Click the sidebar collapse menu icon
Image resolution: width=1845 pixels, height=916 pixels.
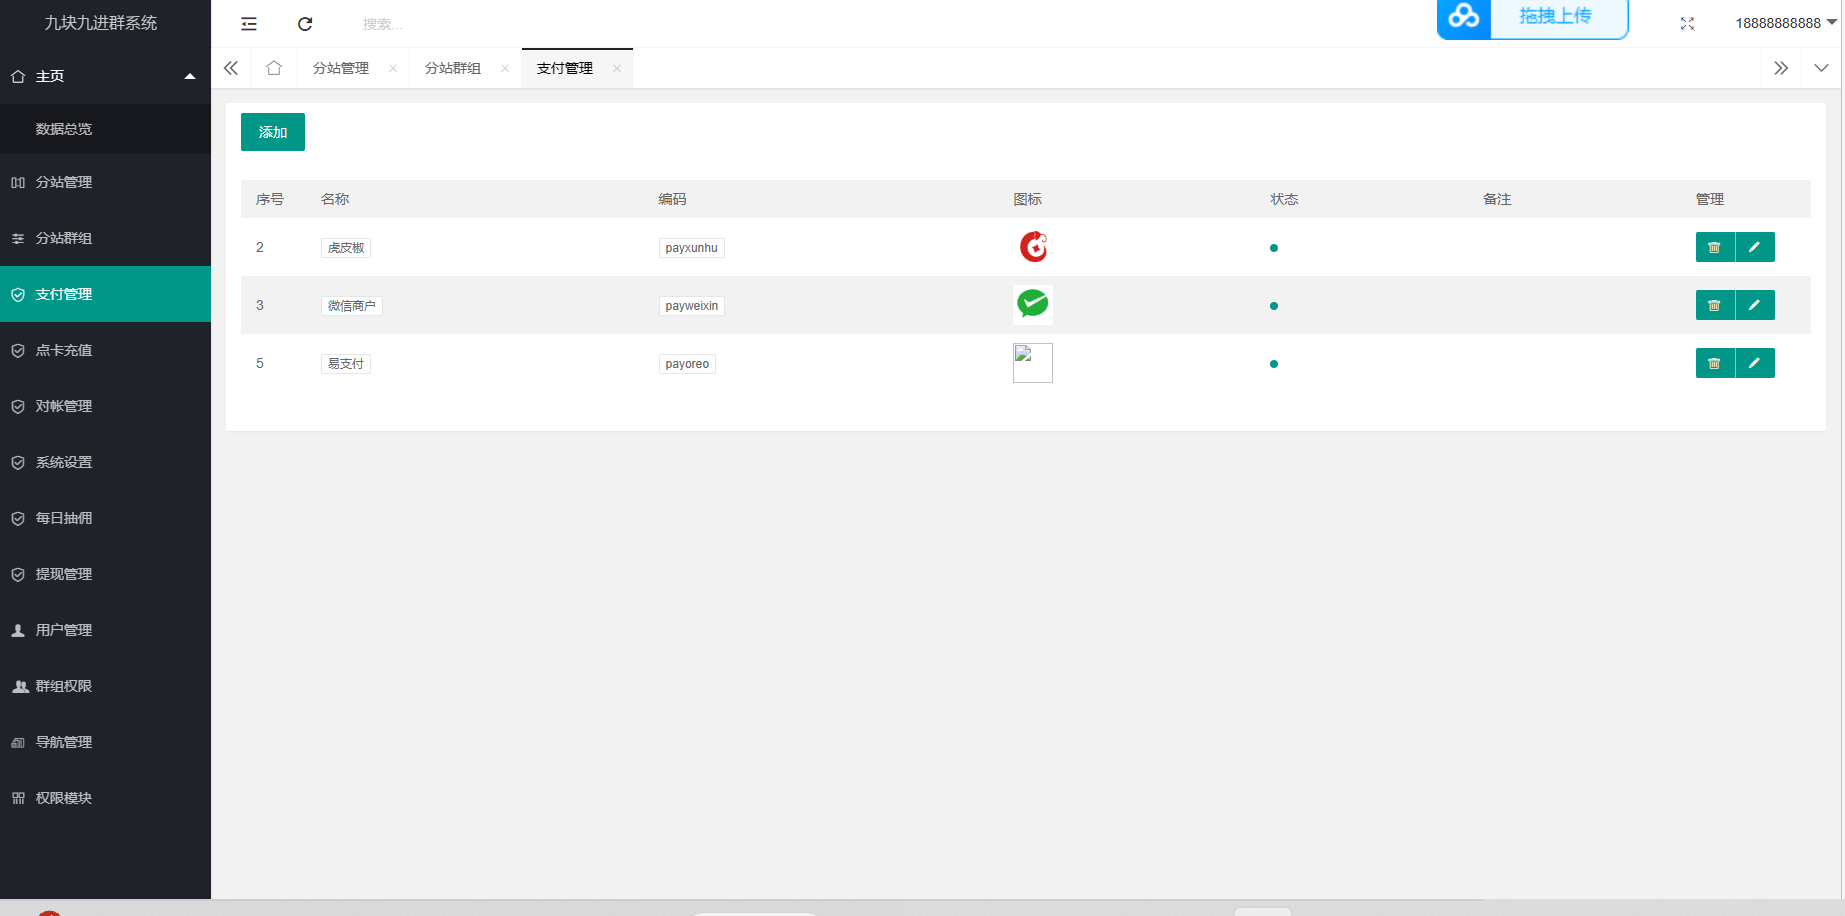click(249, 24)
